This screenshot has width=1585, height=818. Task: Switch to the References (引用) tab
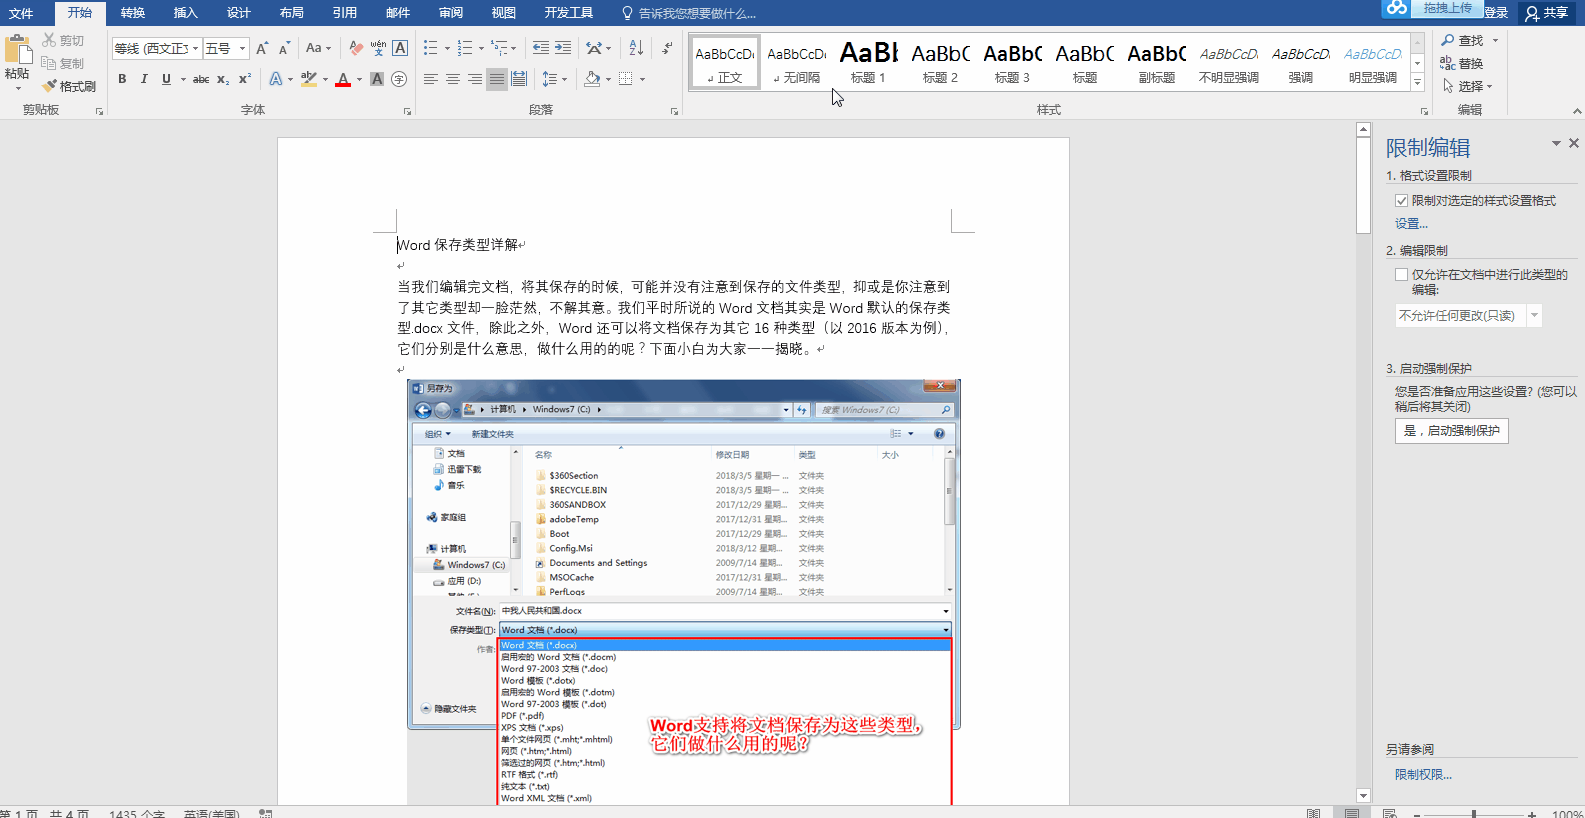[344, 13]
